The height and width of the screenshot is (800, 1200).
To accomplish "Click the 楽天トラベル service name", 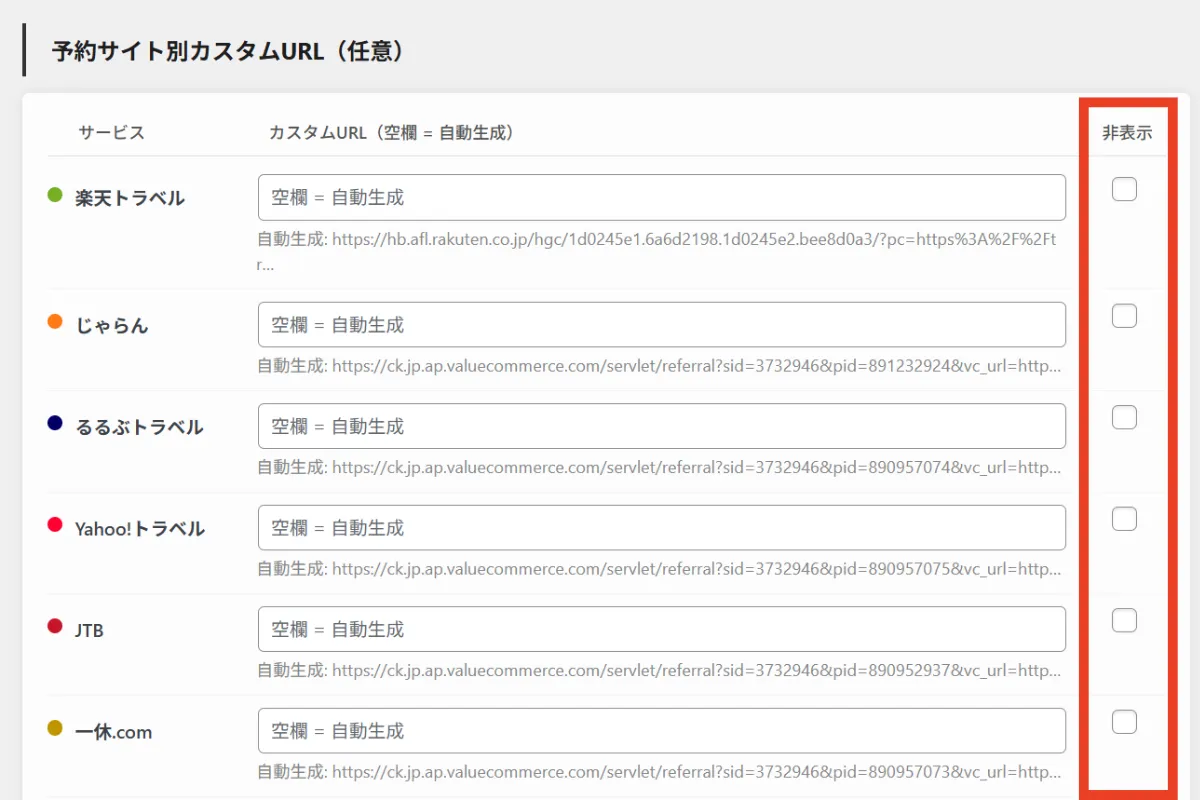I will (130, 198).
